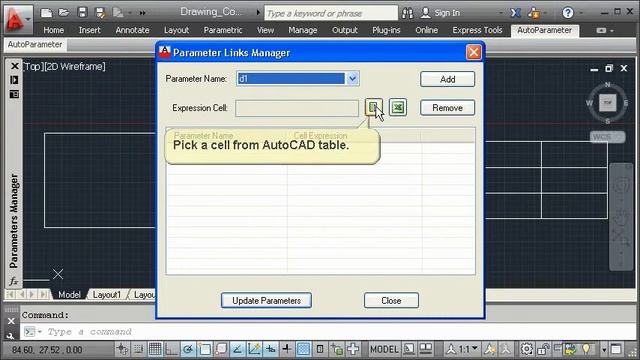
Task: Toggle Dynamic UCS in status bar
Action: coord(254,349)
